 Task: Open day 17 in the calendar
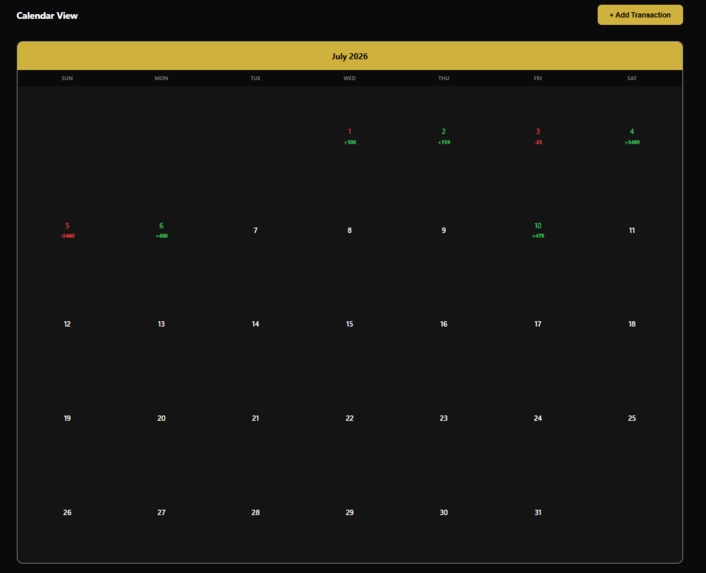(x=538, y=324)
